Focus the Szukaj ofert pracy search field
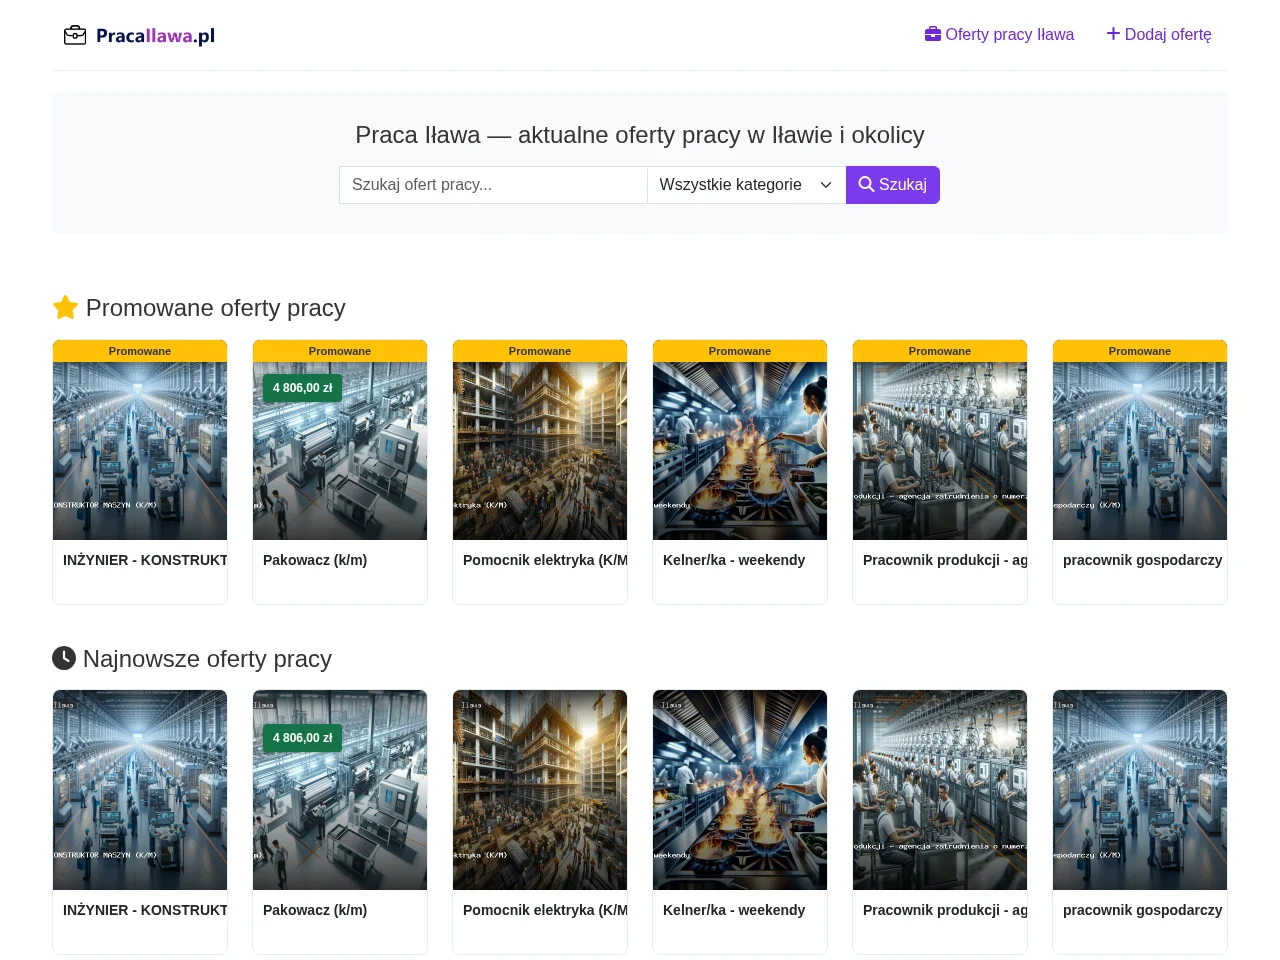 pos(493,185)
